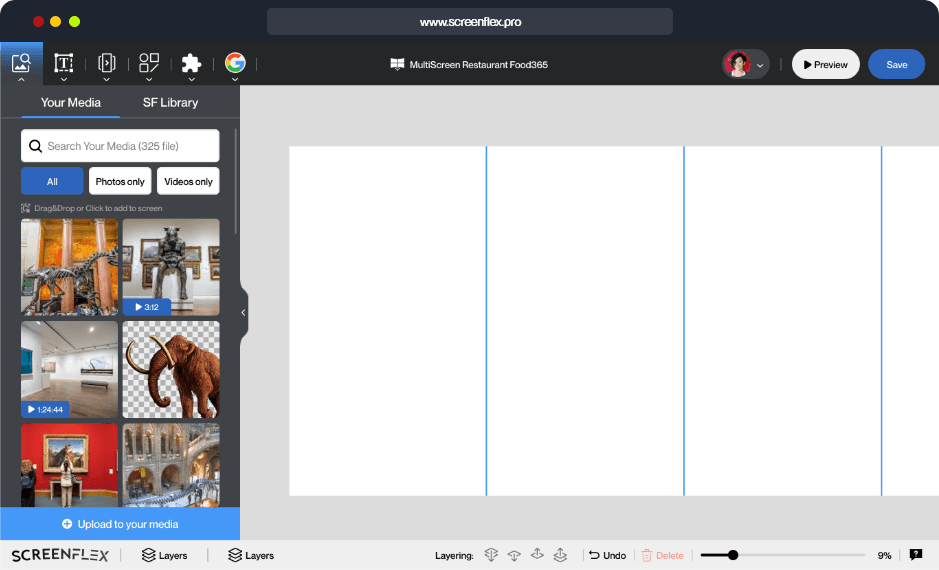The width and height of the screenshot is (939, 570).
Task: Open the Google integration icon
Action: (235, 63)
